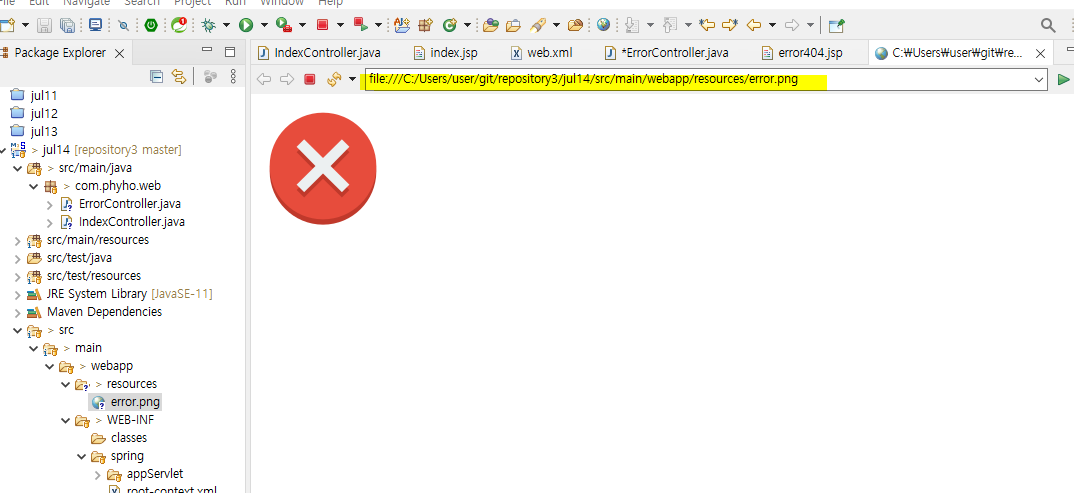Start debugging with the bug icon
The width and height of the screenshot is (1074, 493).
coord(208,25)
